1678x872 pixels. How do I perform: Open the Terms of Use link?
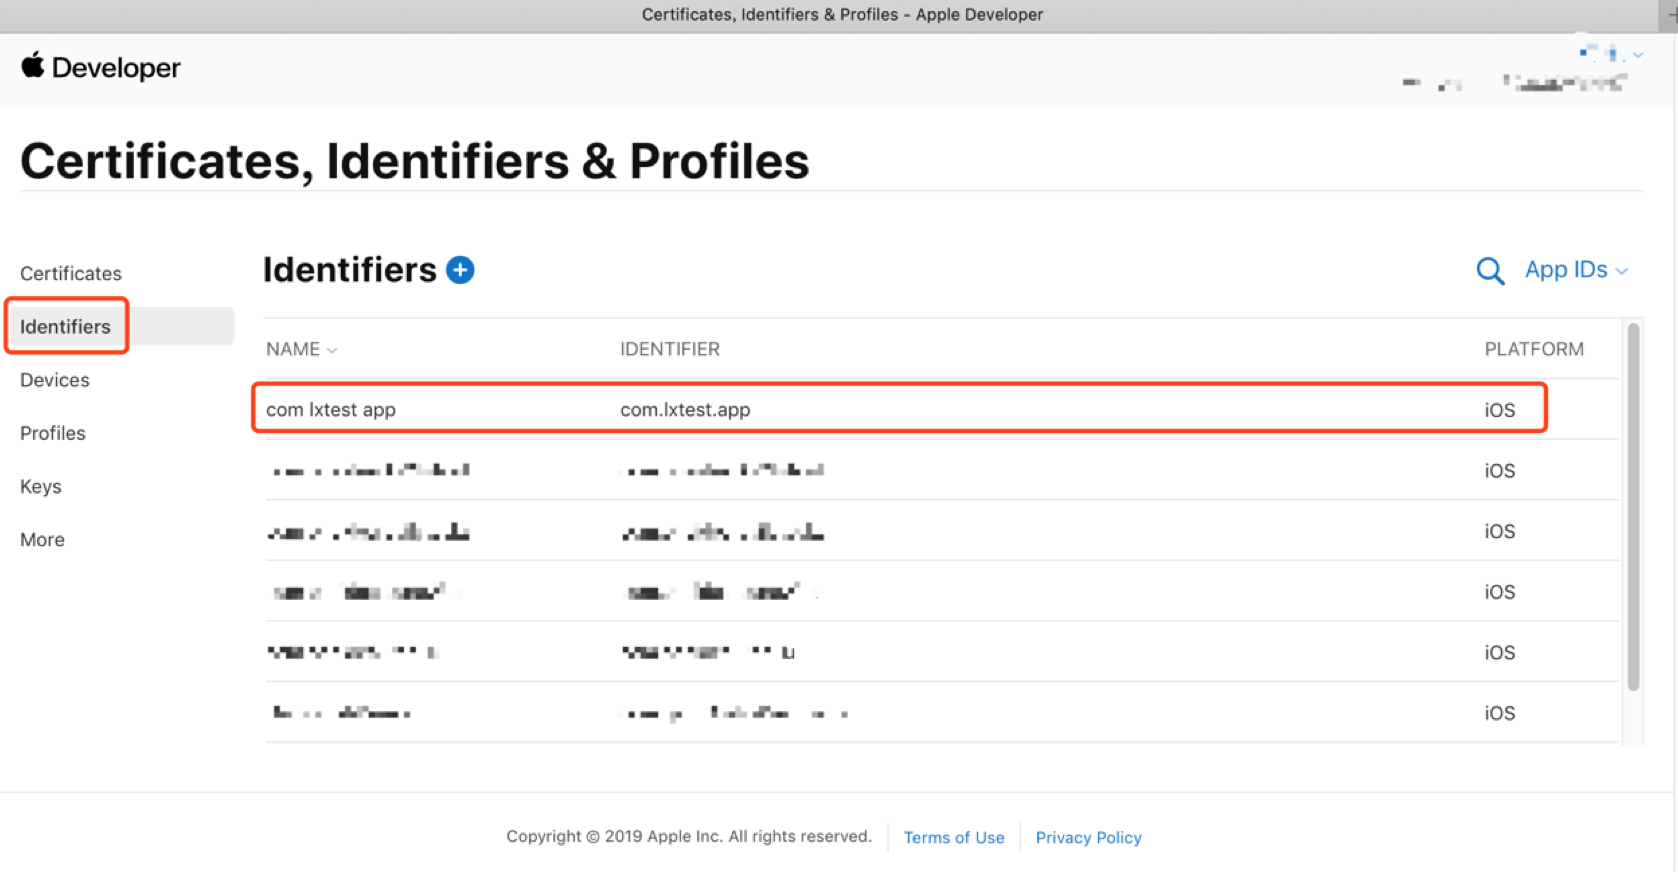954,837
